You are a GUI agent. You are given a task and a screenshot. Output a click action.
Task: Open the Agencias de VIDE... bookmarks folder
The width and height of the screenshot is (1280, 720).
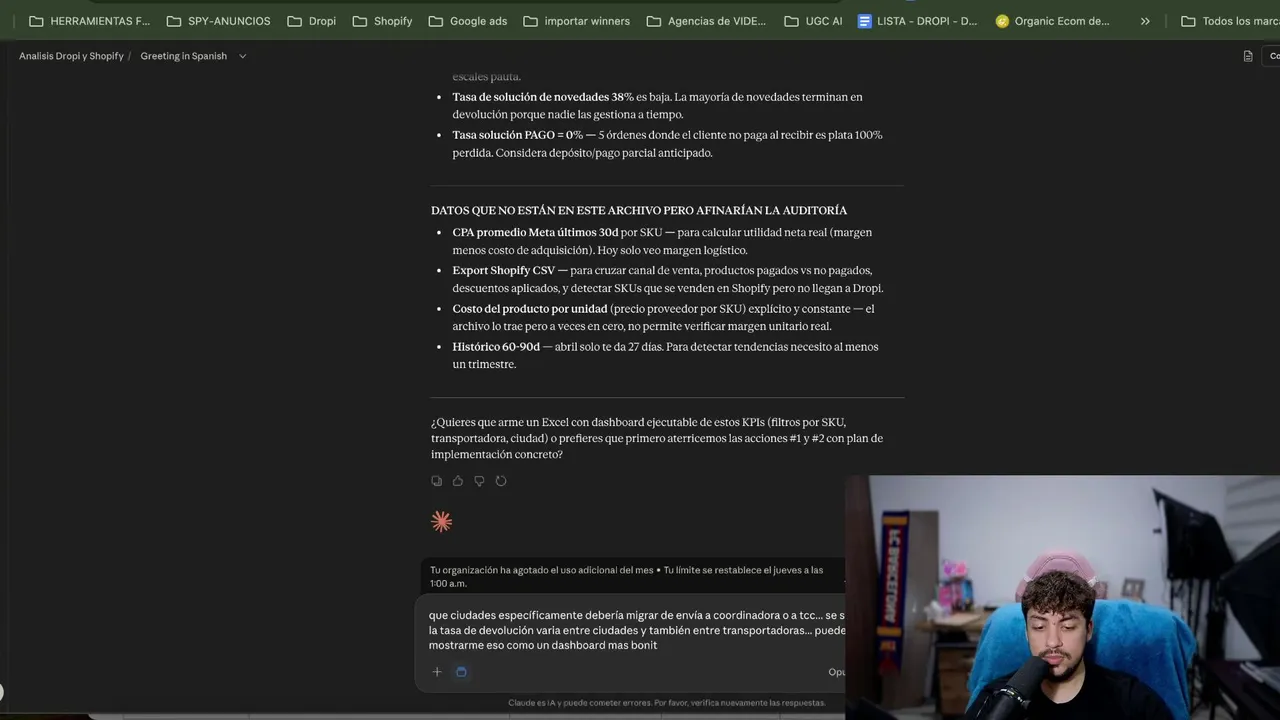coord(706,21)
